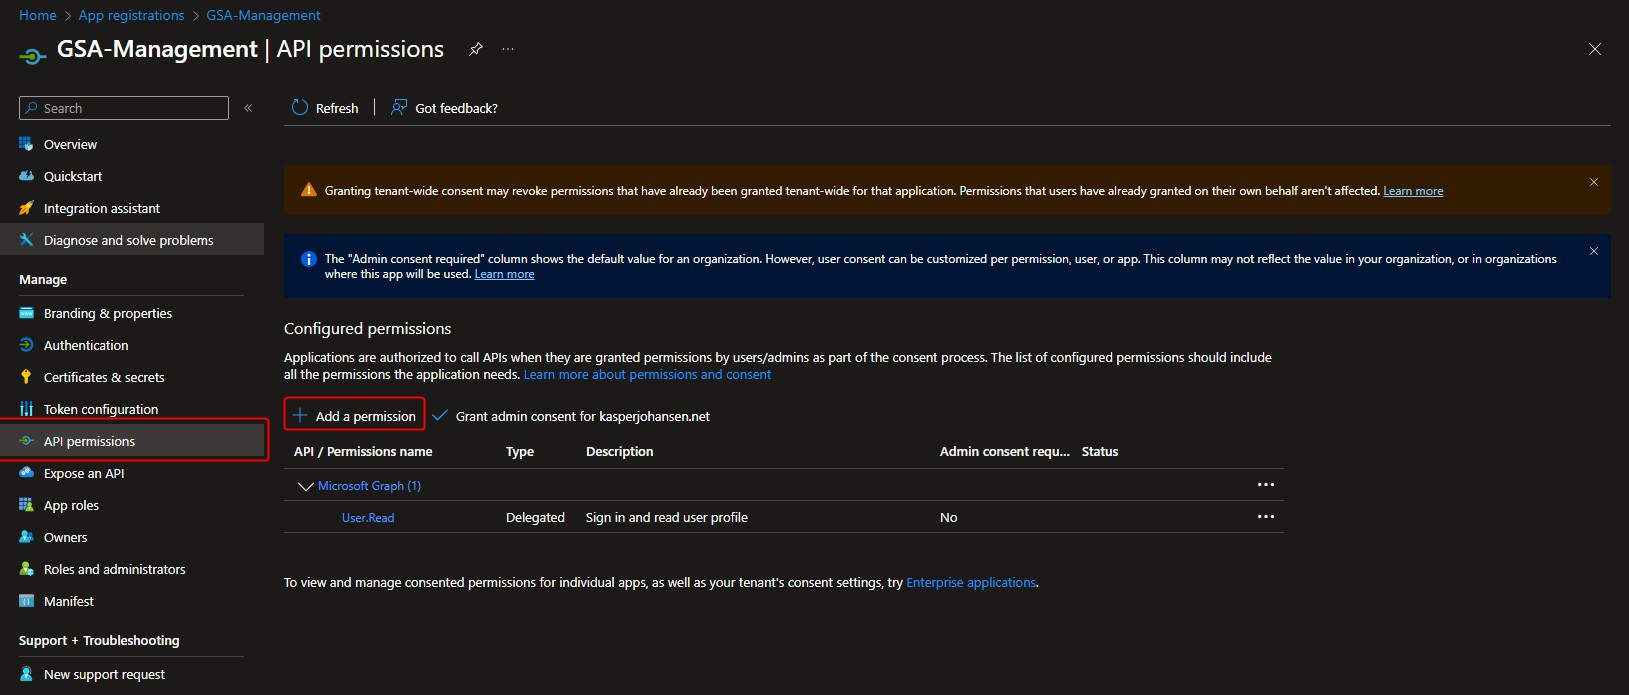Pin the API permissions page

pyautogui.click(x=476, y=49)
